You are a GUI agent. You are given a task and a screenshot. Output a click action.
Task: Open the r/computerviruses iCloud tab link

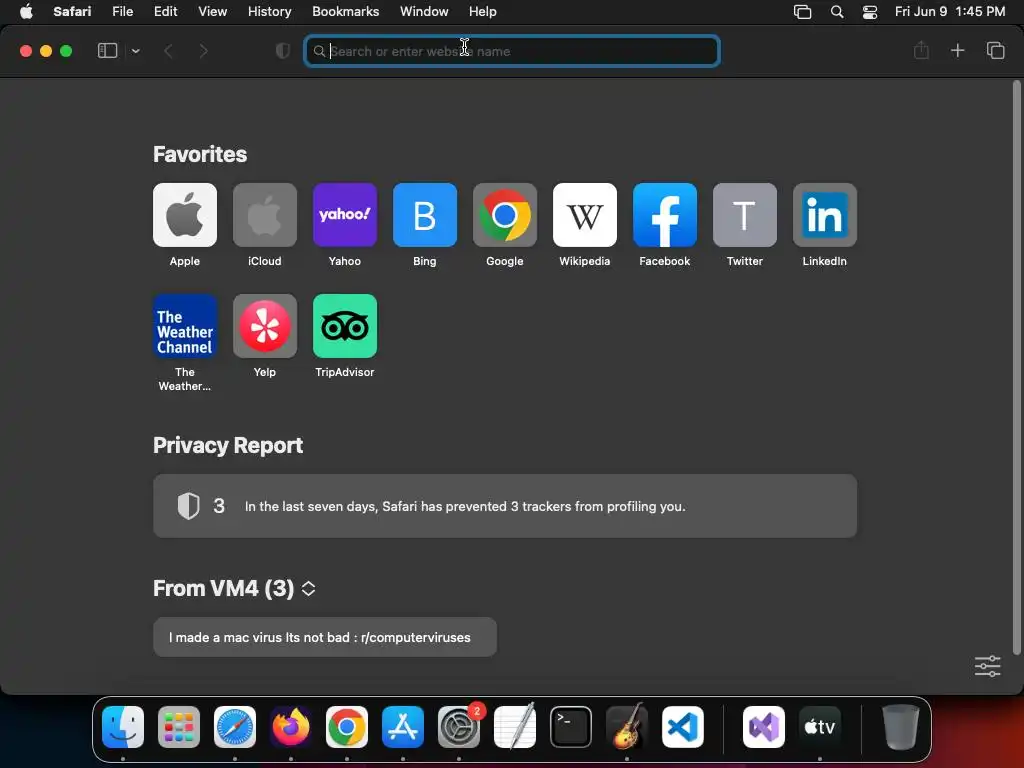pyautogui.click(x=325, y=637)
